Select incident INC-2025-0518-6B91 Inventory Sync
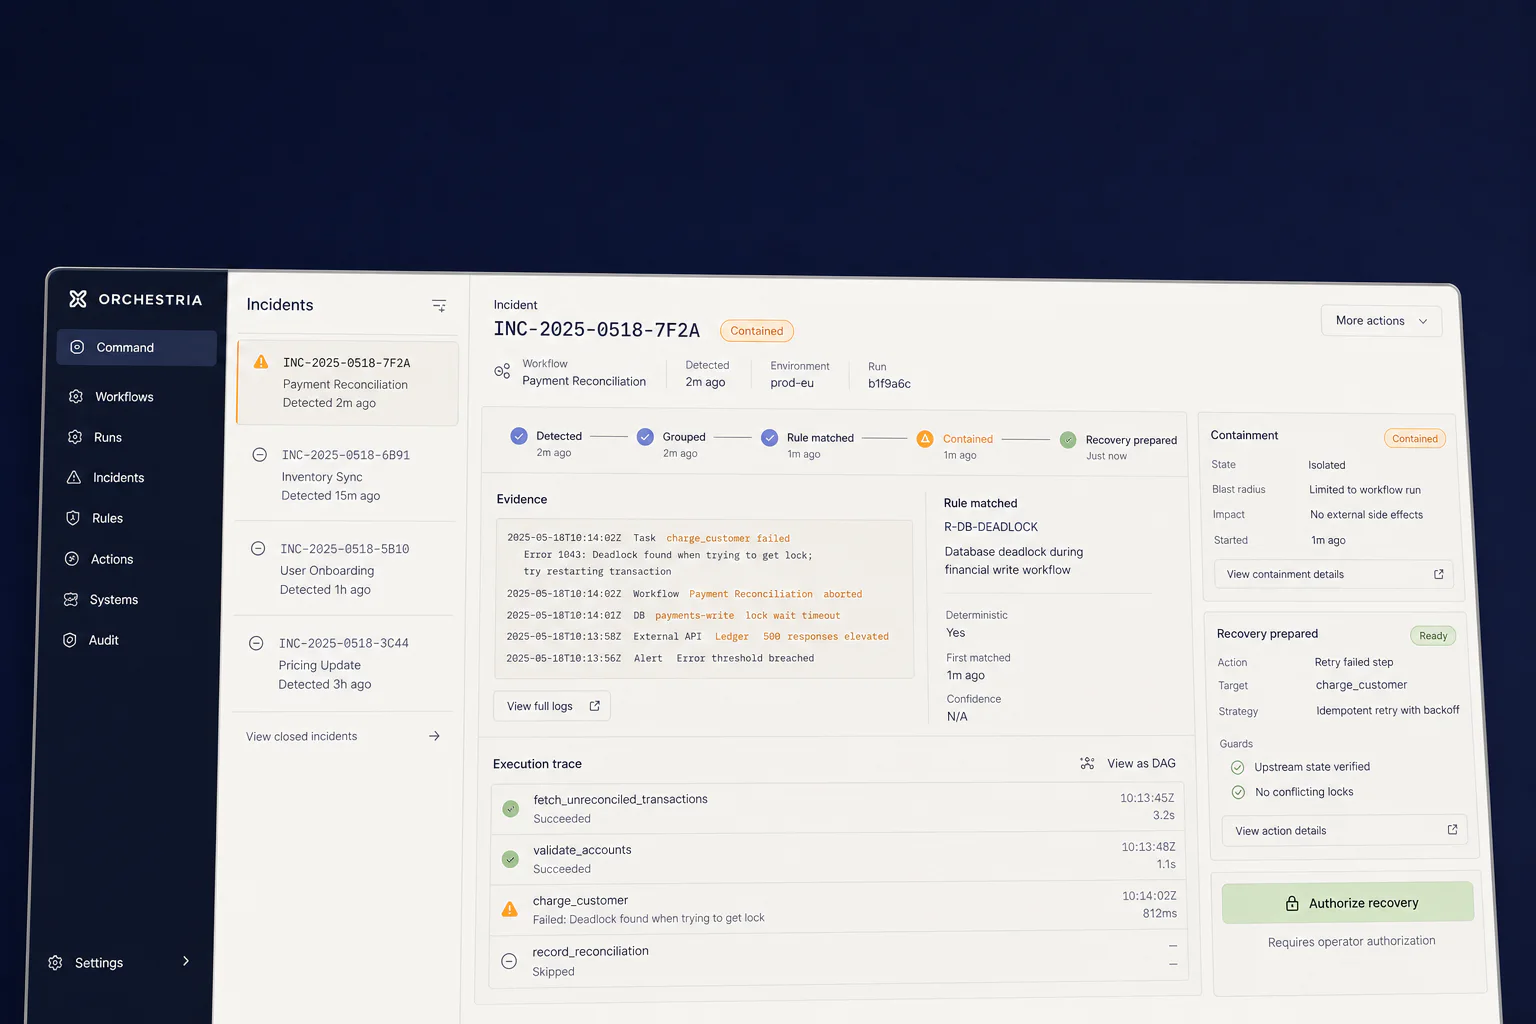The height and width of the screenshot is (1024, 1536). pyautogui.click(x=346, y=475)
